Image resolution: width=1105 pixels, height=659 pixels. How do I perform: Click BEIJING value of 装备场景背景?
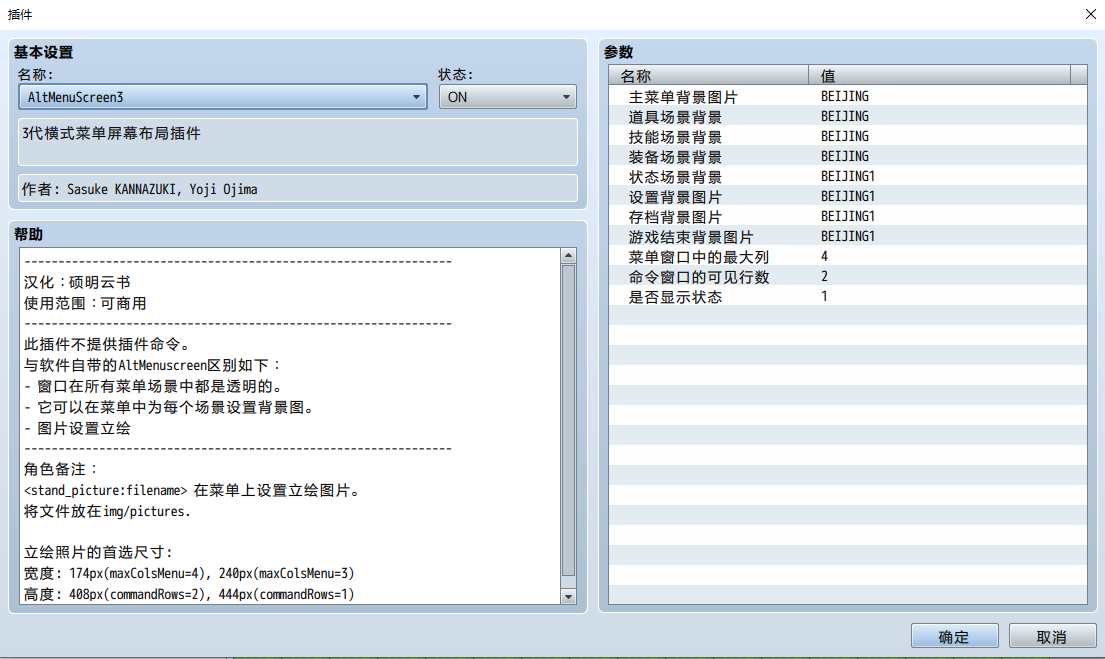(x=844, y=156)
